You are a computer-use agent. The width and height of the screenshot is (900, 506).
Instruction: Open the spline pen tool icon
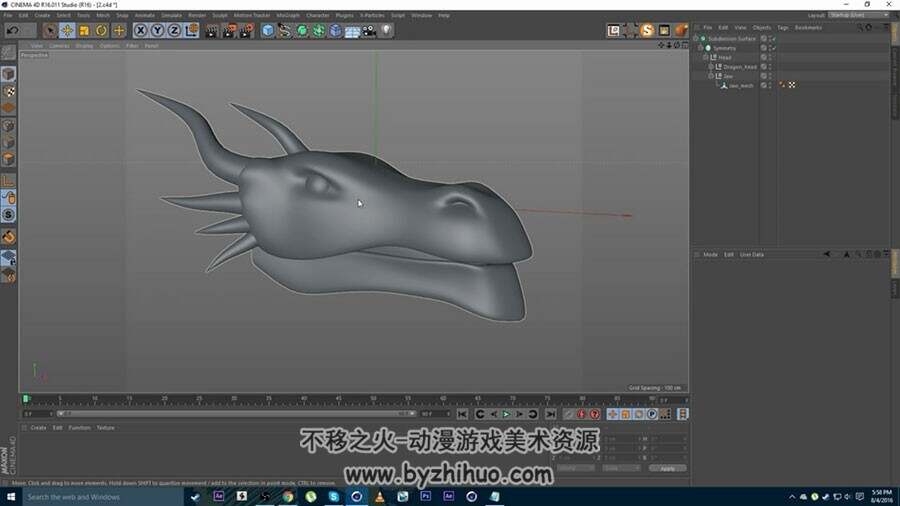pos(285,30)
